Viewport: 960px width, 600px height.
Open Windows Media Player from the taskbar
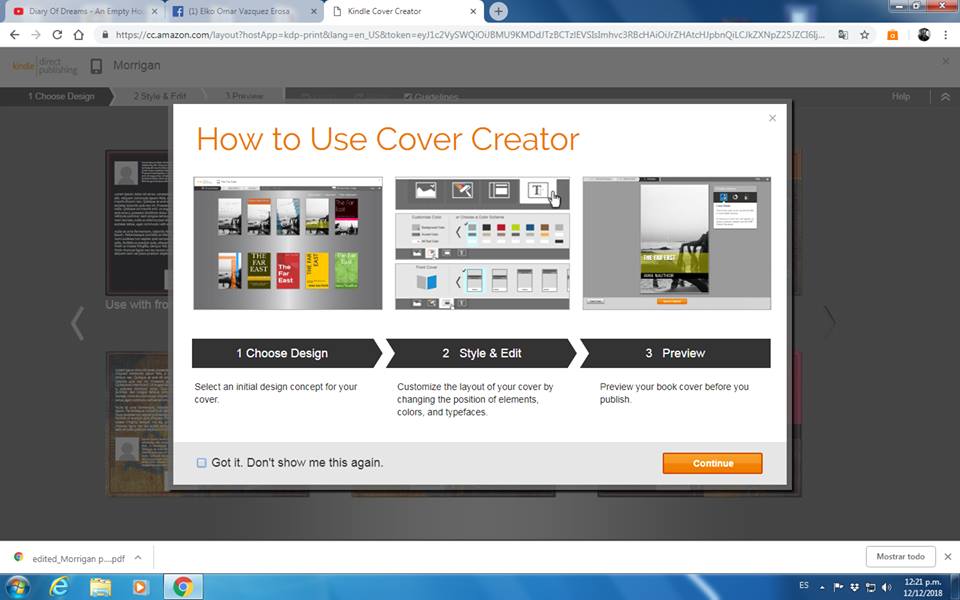tap(140, 587)
